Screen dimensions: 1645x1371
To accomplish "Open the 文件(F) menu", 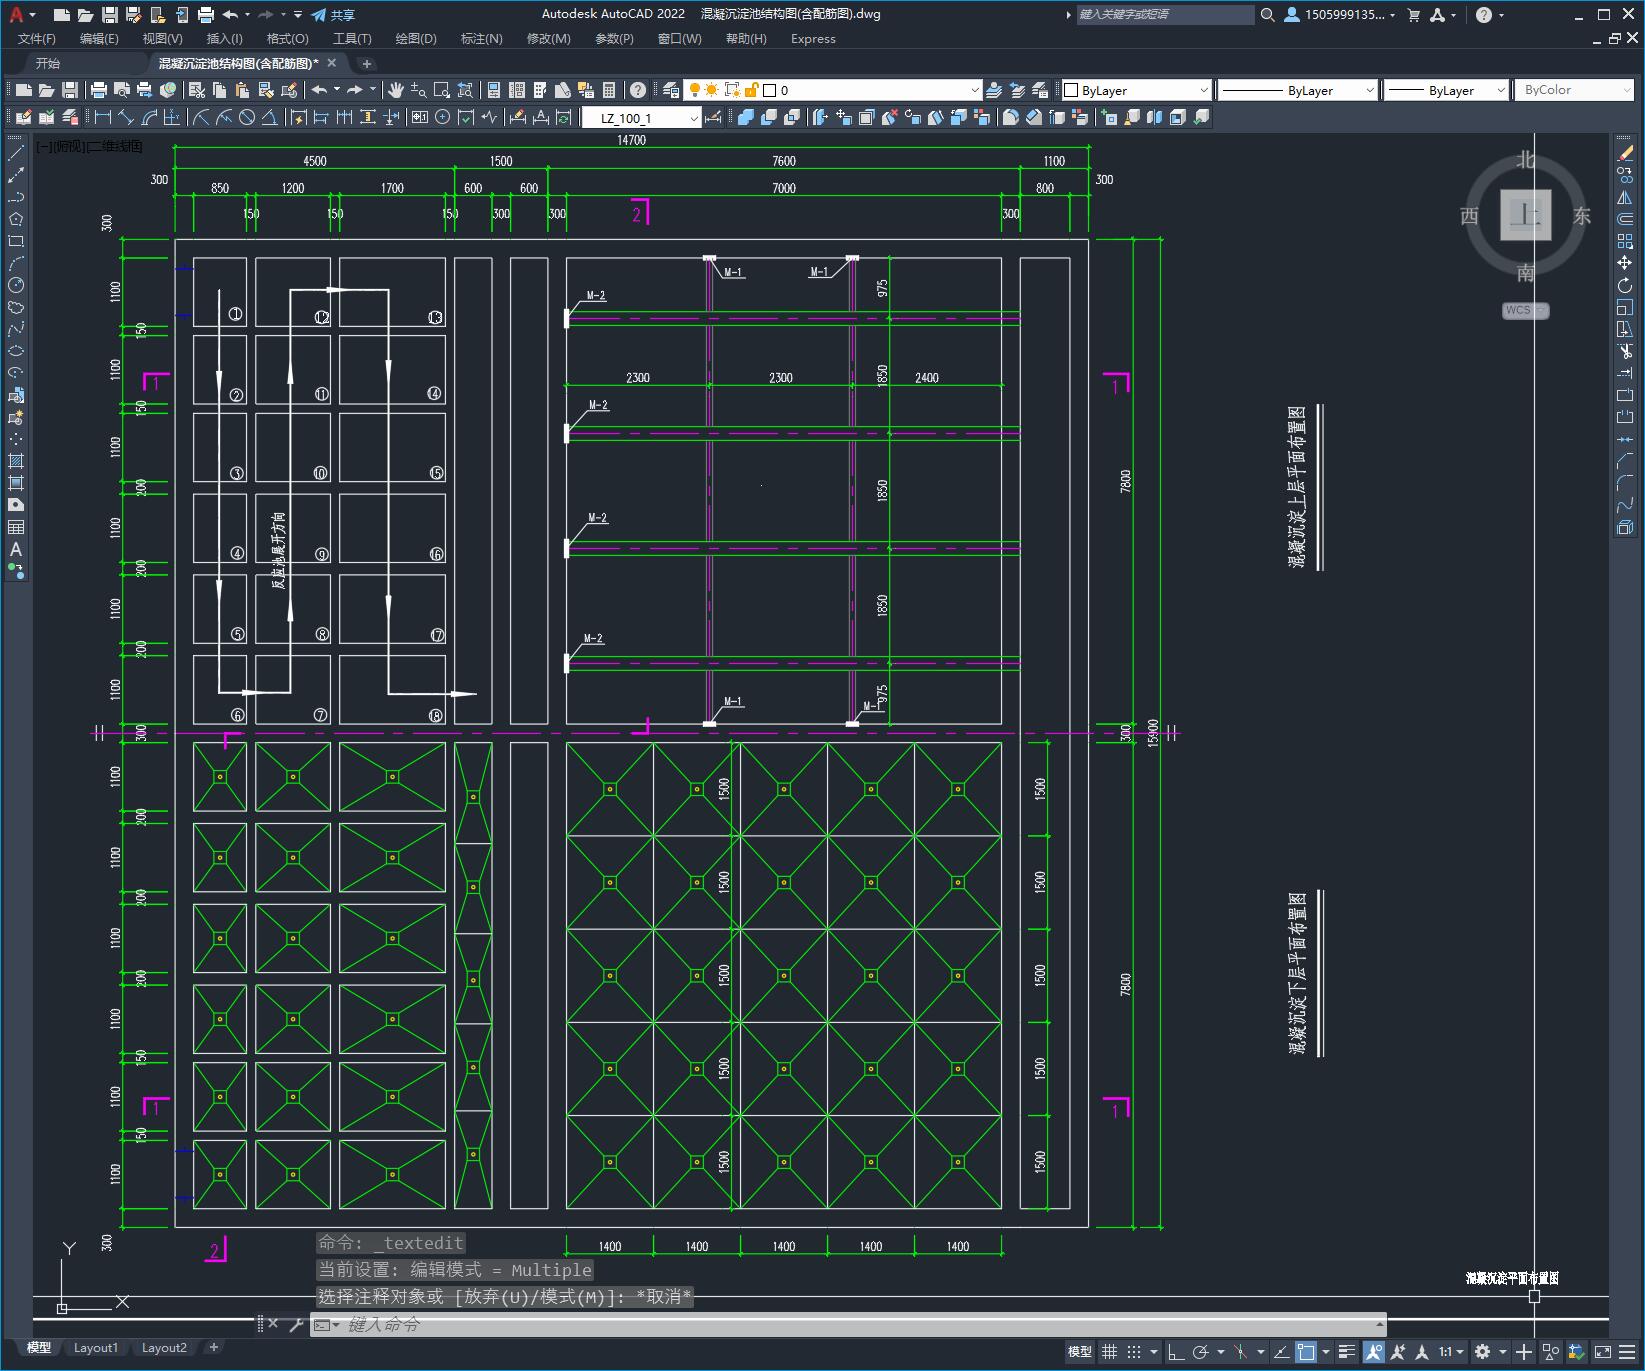I will point(37,39).
